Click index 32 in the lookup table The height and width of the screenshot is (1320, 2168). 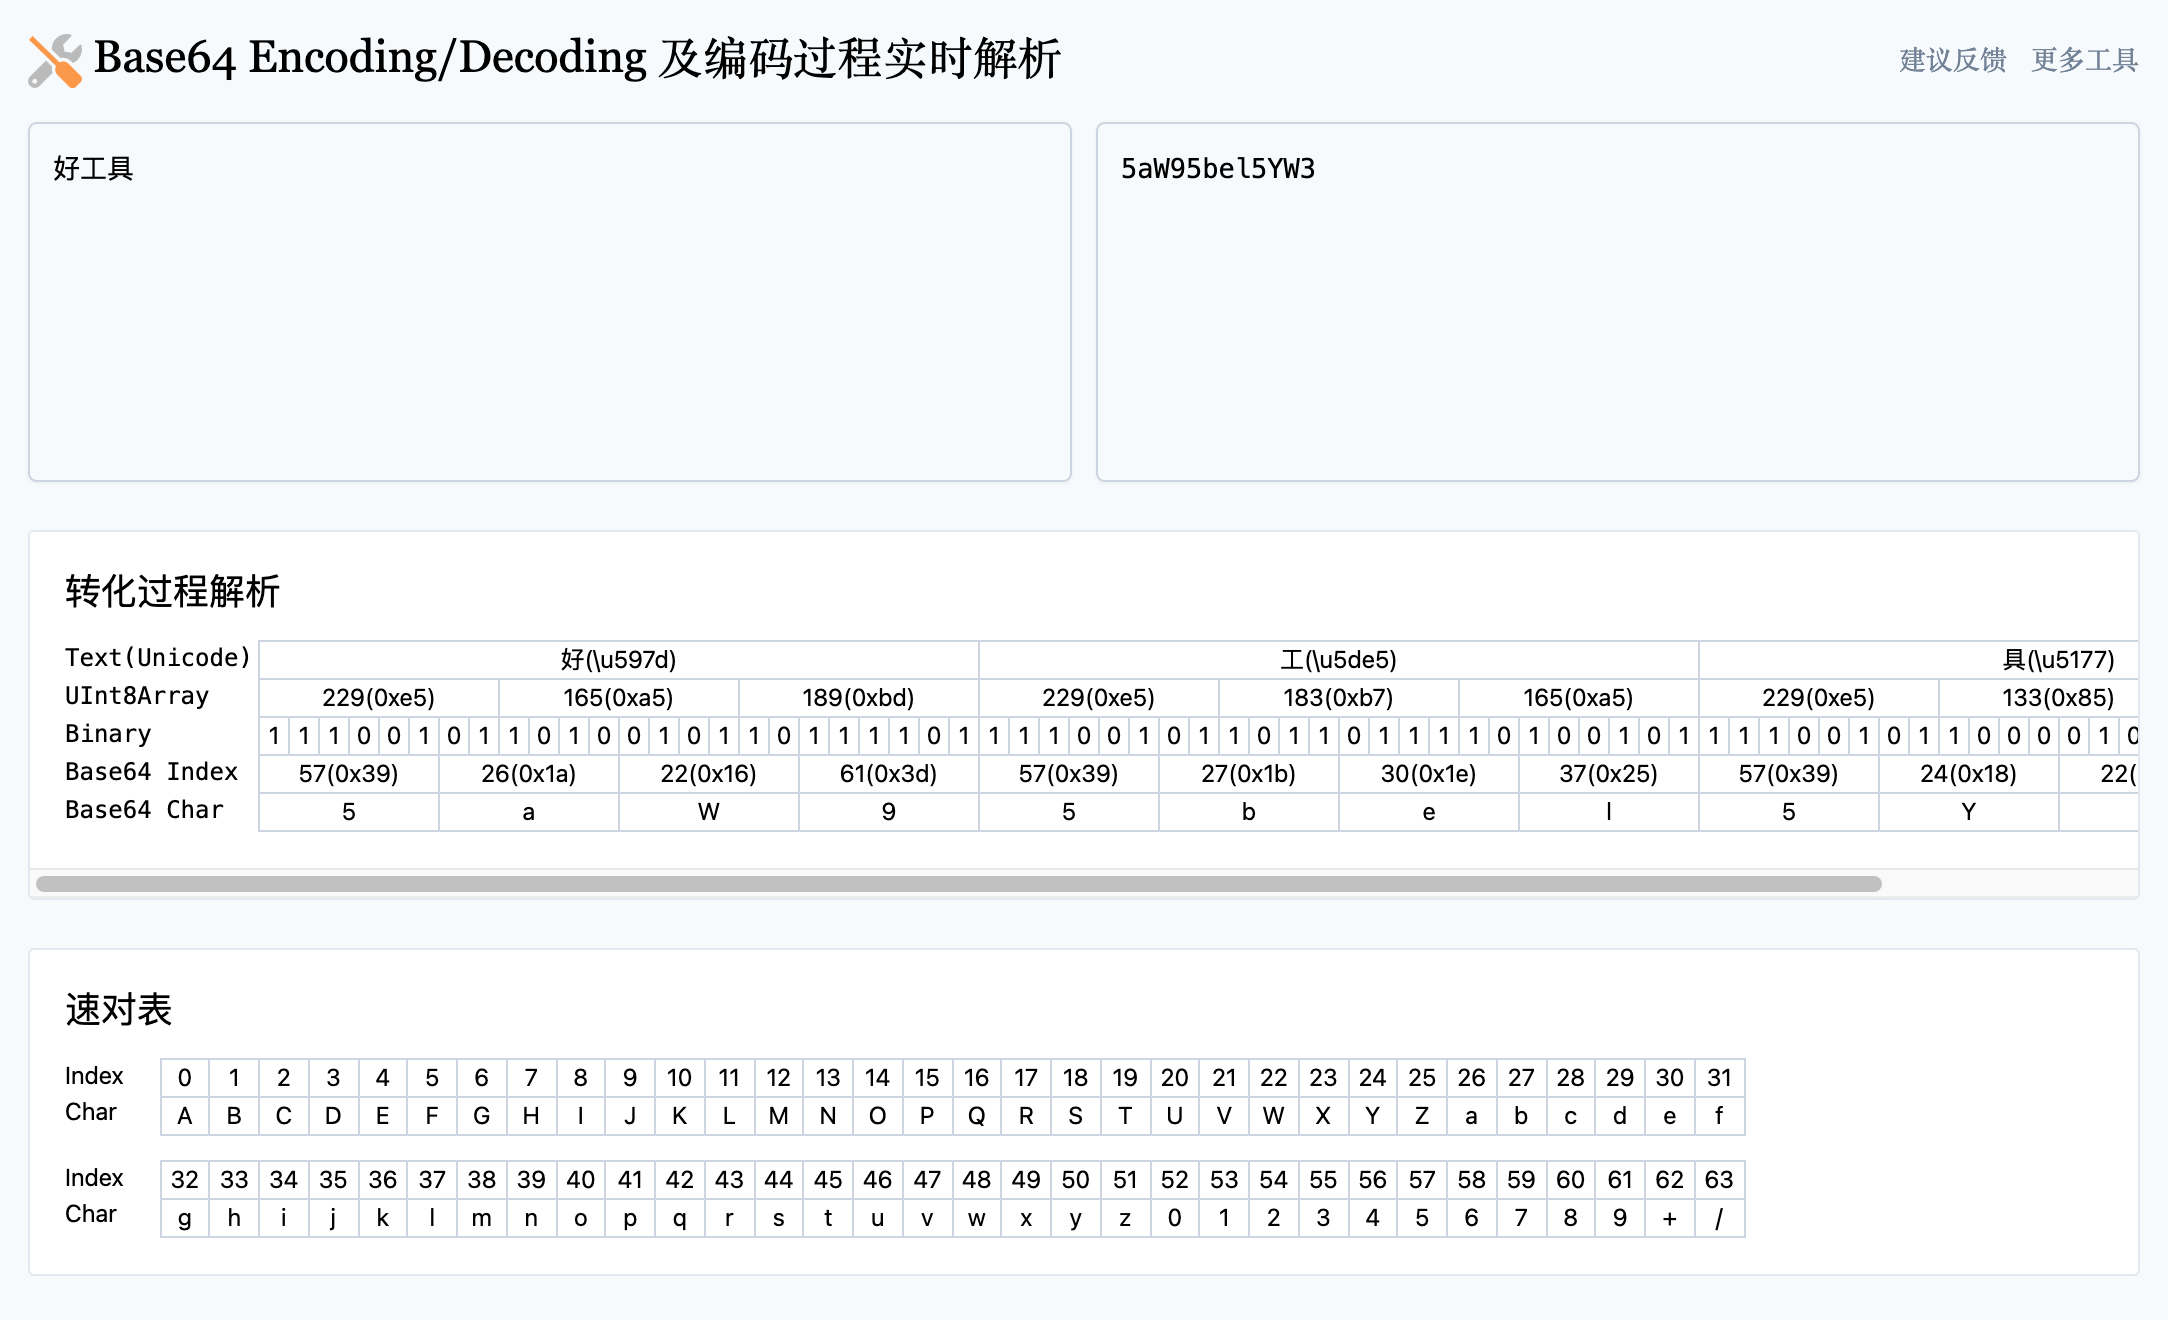pos(185,1180)
